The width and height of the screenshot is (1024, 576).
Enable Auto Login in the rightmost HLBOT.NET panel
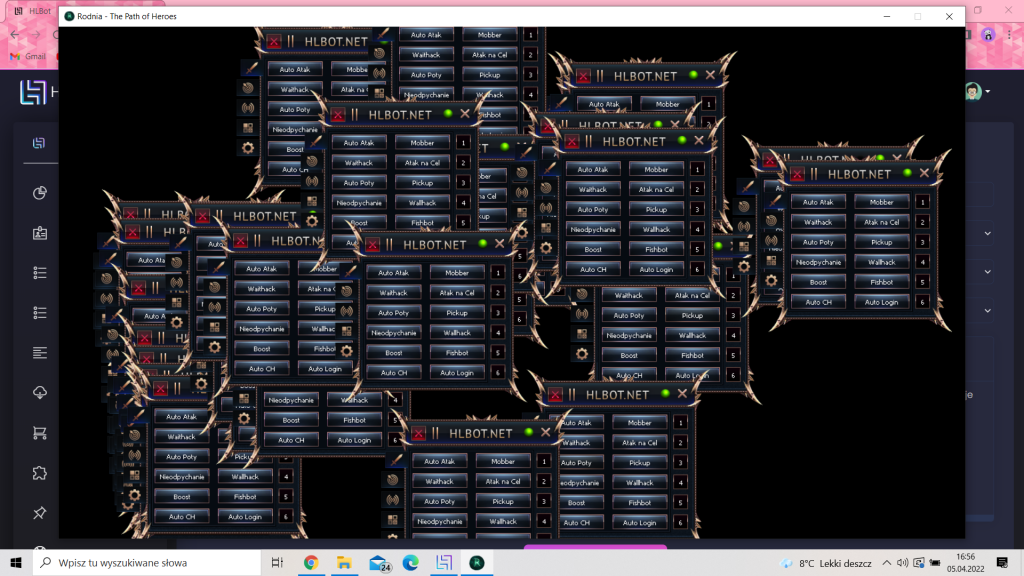tap(881, 302)
